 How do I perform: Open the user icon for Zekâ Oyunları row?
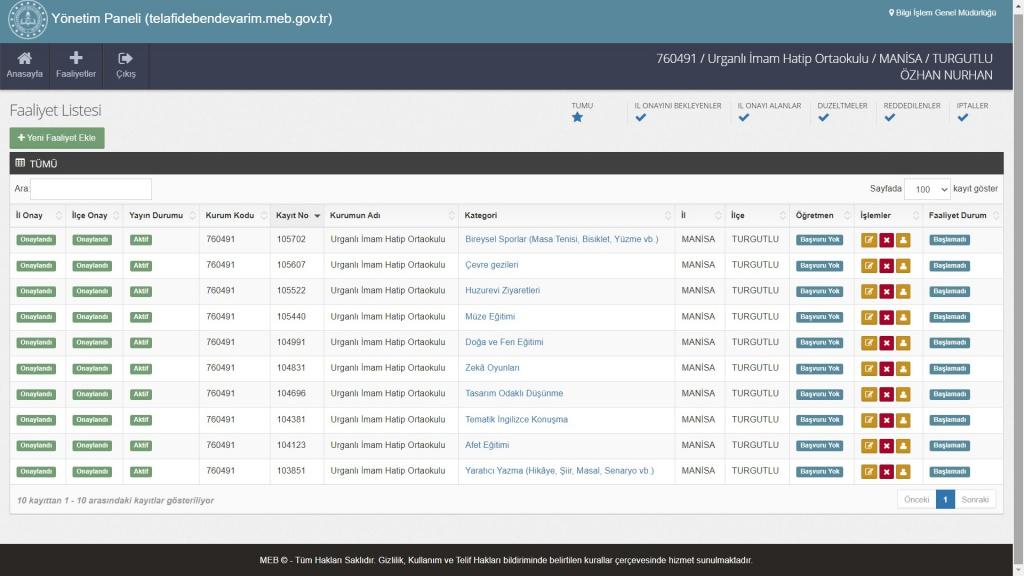tap(903, 368)
